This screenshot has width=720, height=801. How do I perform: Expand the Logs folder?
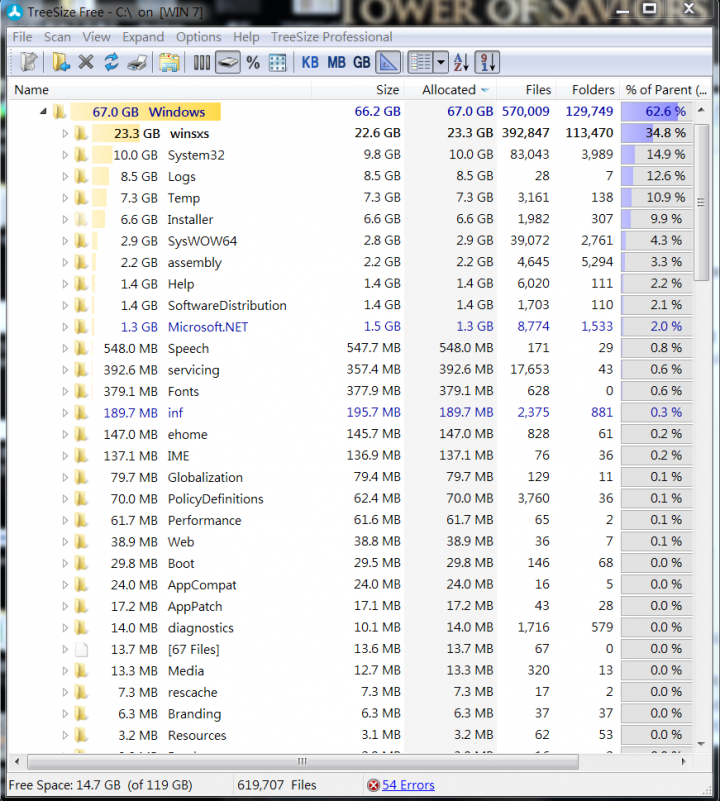click(65, 176)
